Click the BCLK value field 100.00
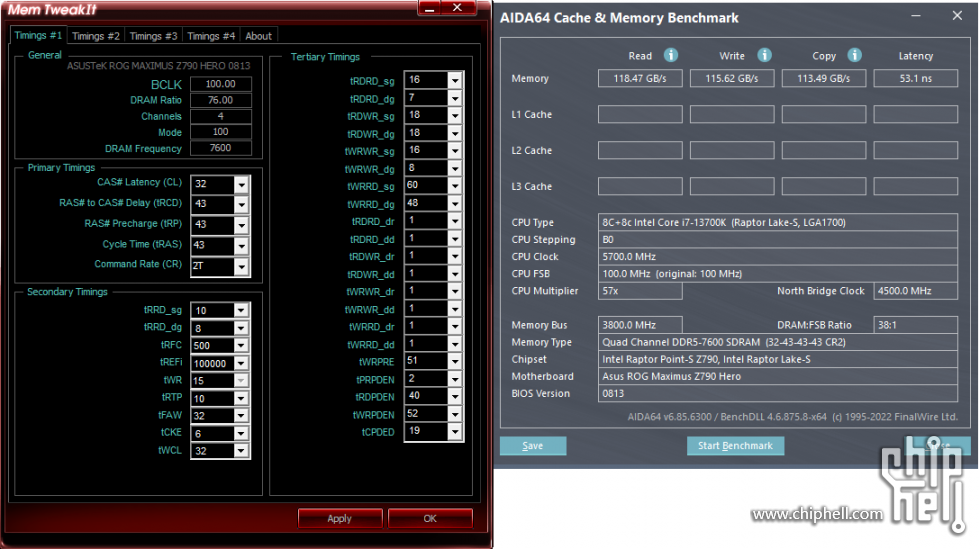979x549 pixels. pyautogui.click(x=220, y=84)
